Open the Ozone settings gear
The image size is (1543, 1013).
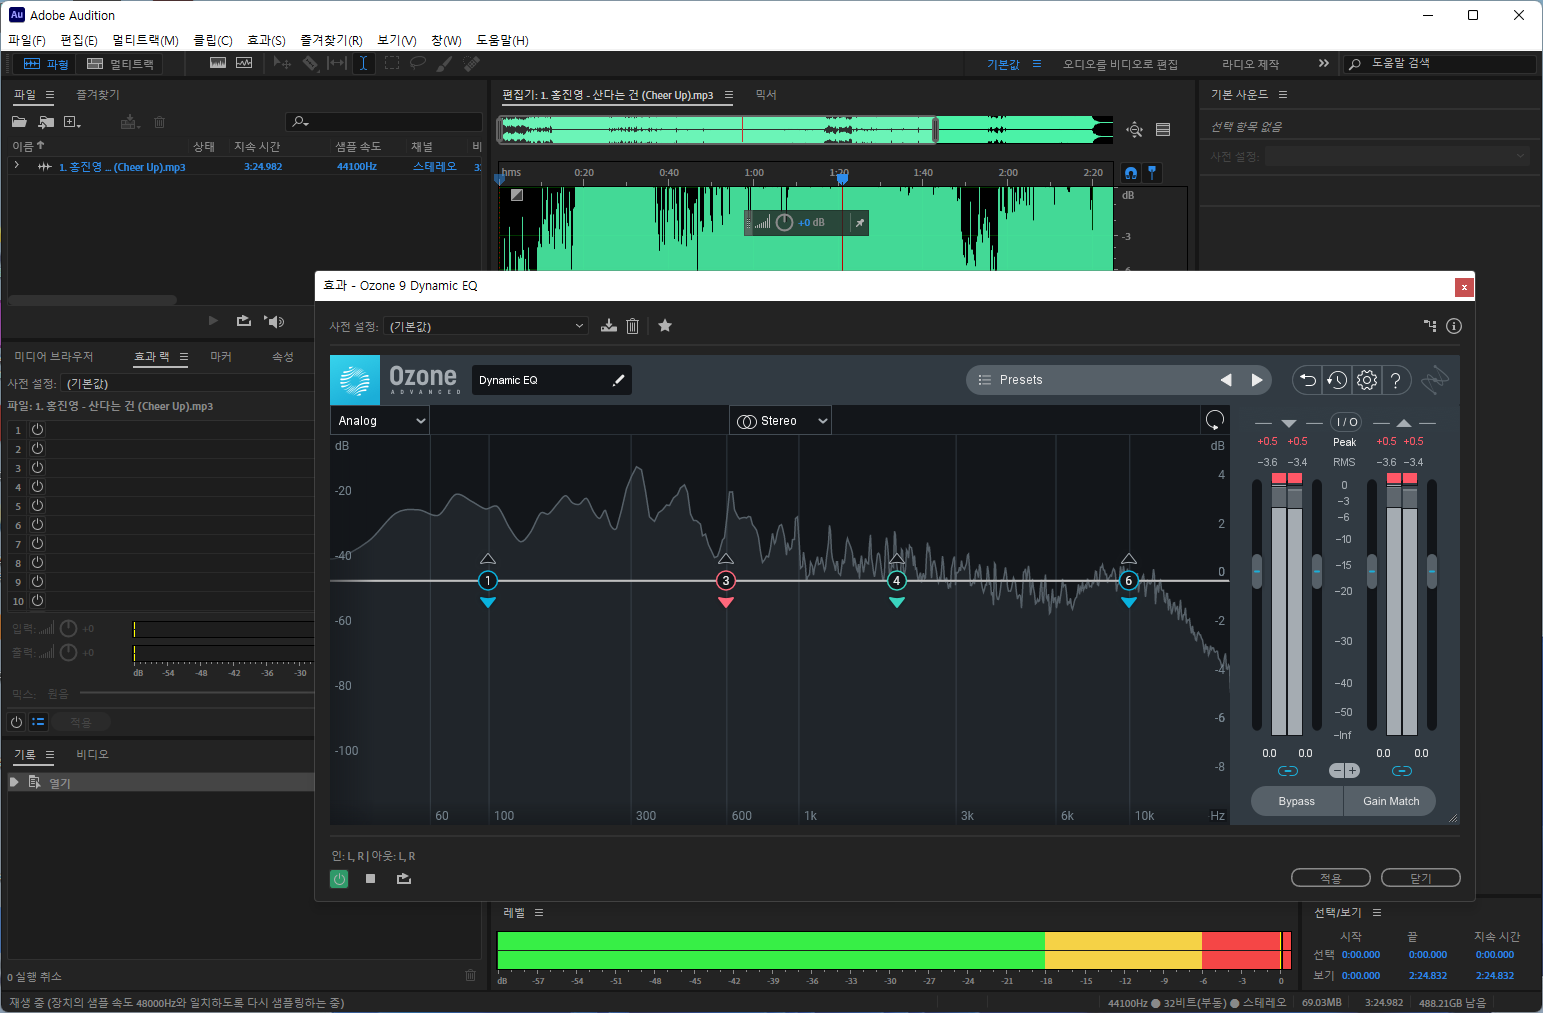[1367, 380]
